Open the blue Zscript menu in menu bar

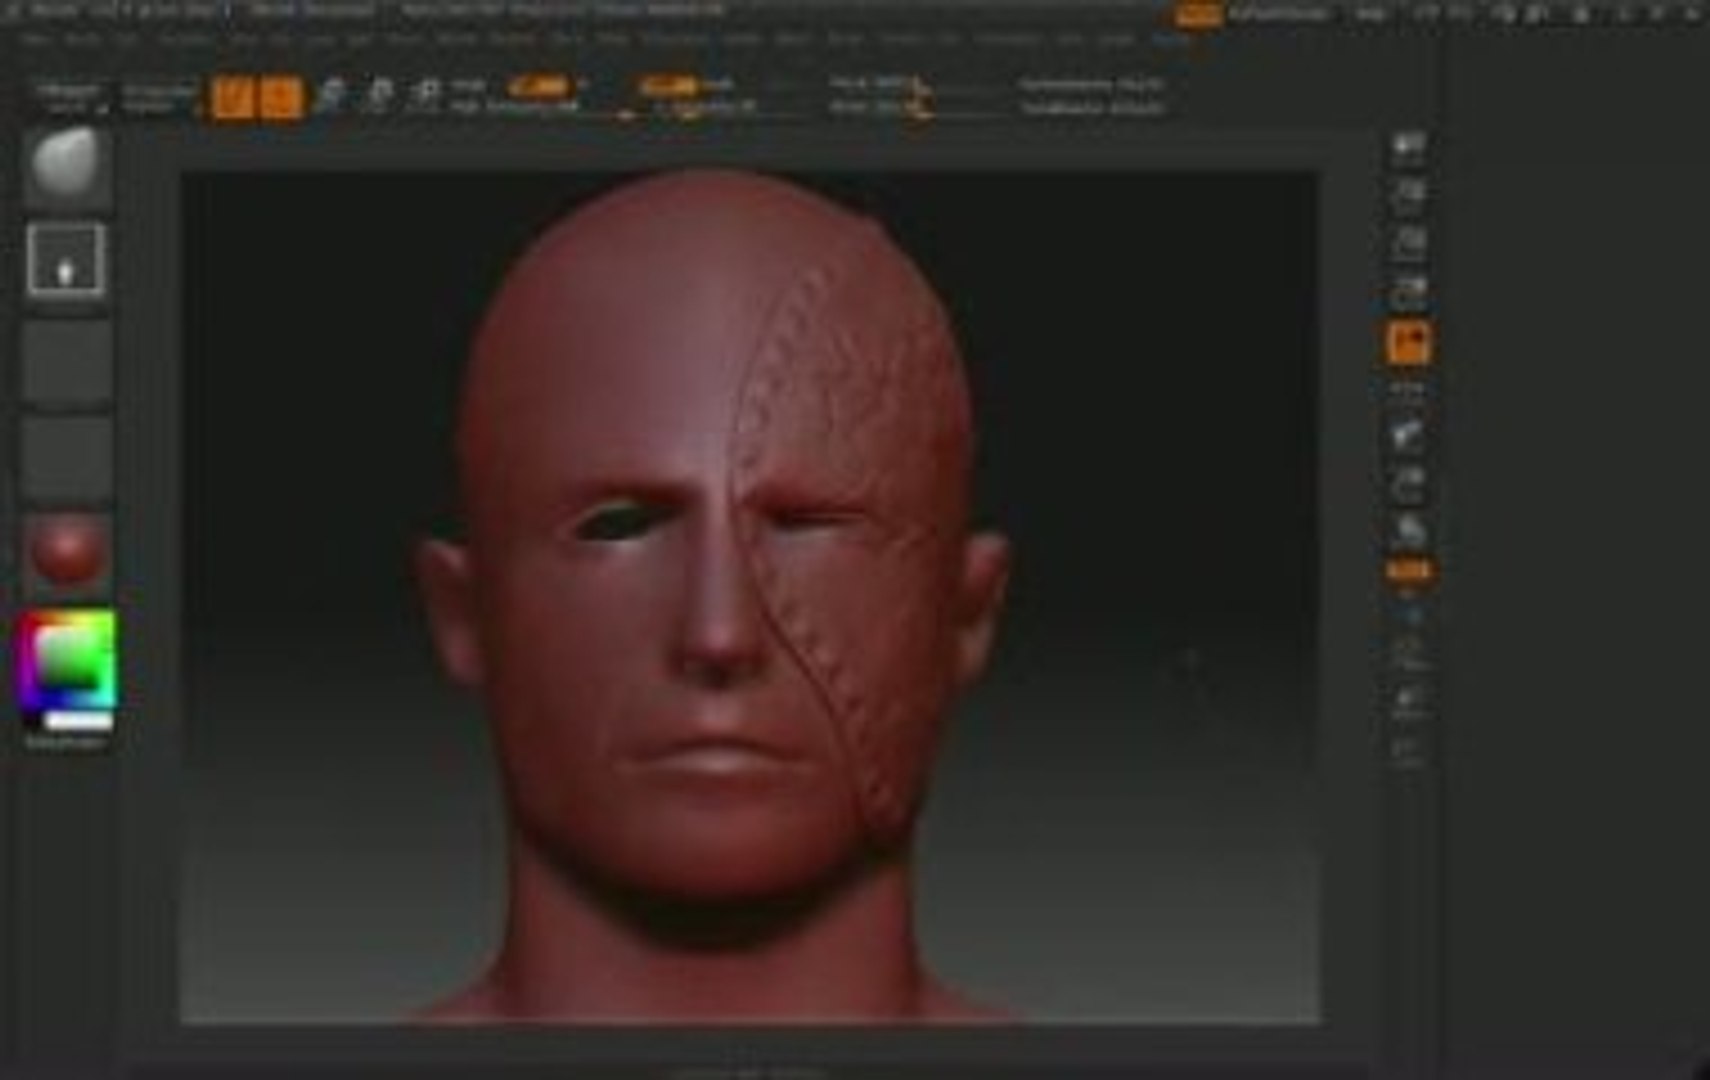1170,39
